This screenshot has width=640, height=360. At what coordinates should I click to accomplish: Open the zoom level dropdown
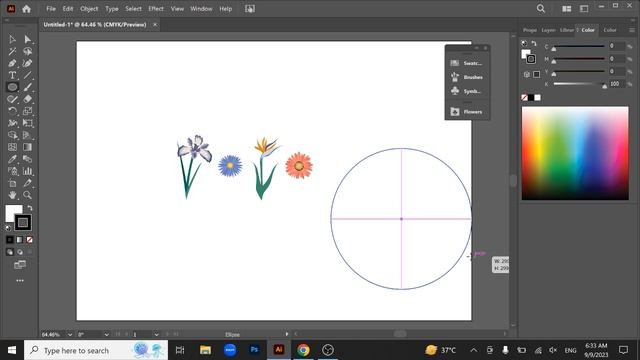point(70,334)
